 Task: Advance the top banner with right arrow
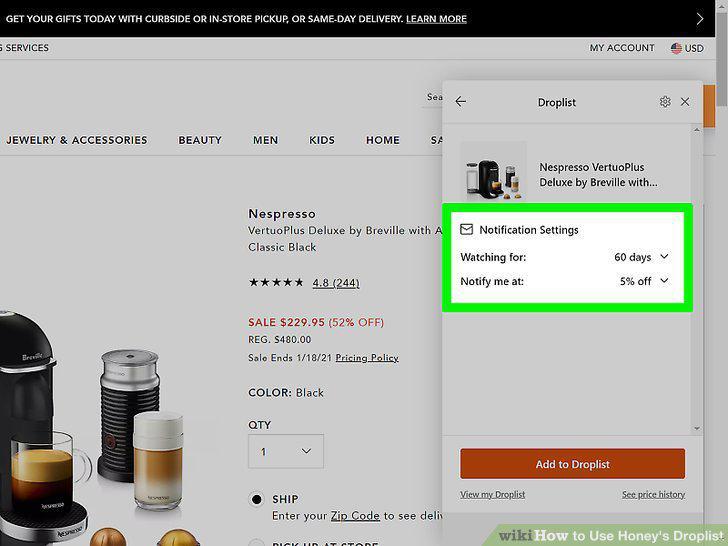click(x=700, y=19)
